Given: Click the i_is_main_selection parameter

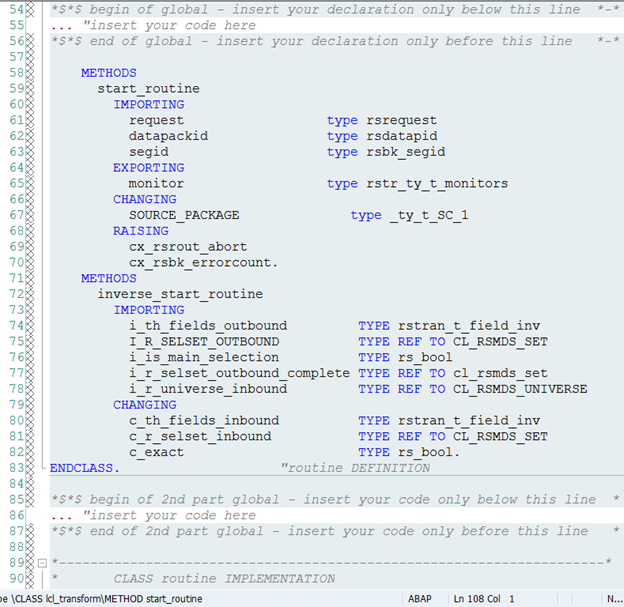Looking at the screenshot, I should 204,357.
